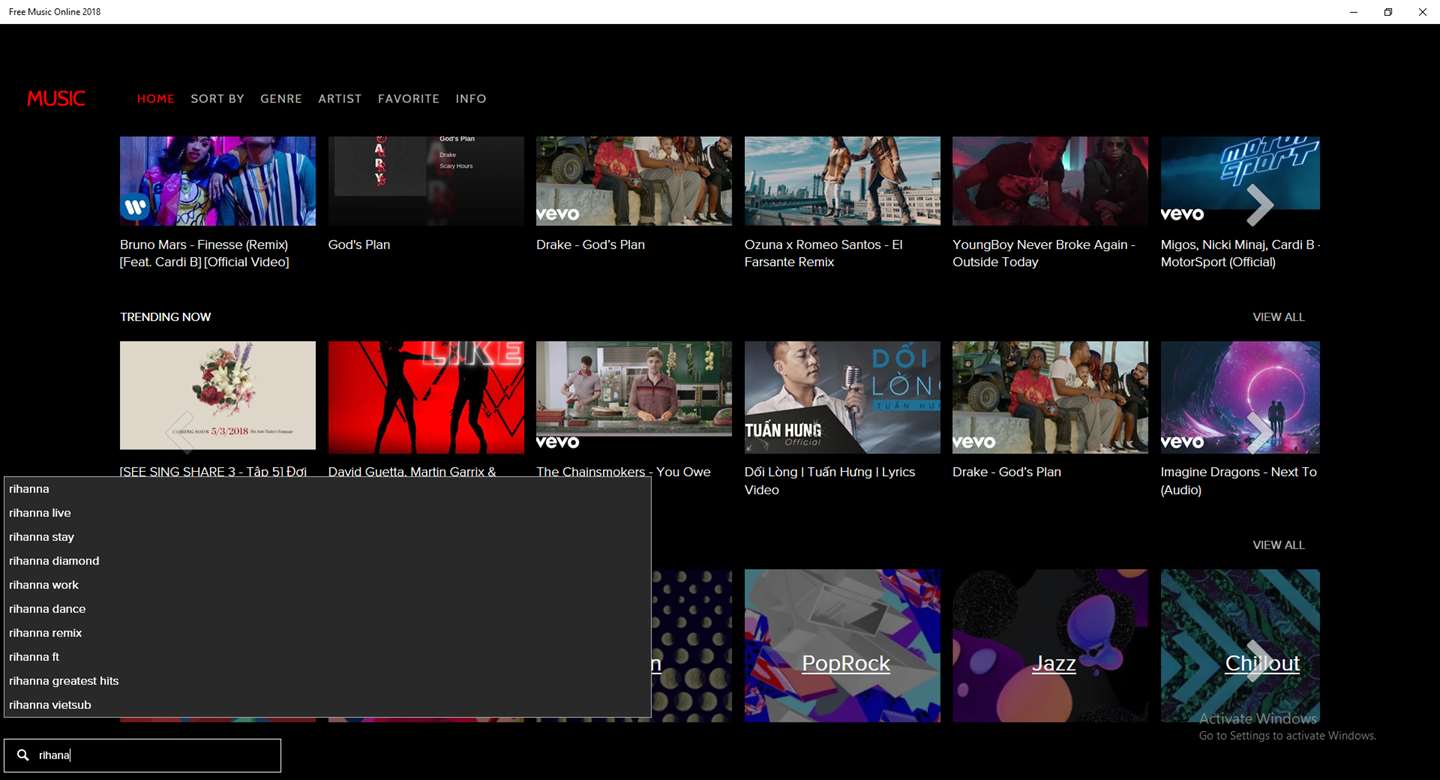Image resolution: width=1440 pixels, height=780 pixels.
Task: Open the Tuấn Hưng Dối Lòng thumbnail
Action: pos(842,398)
